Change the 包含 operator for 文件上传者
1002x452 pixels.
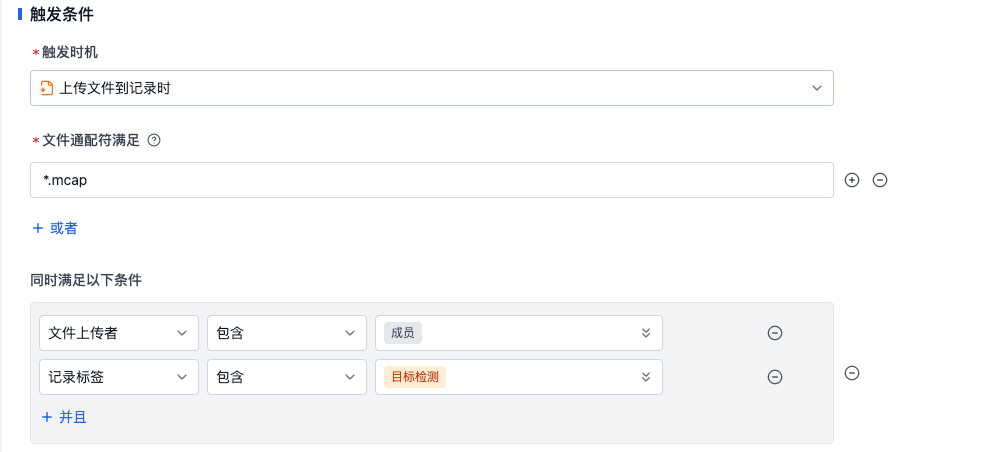(287, 333)
